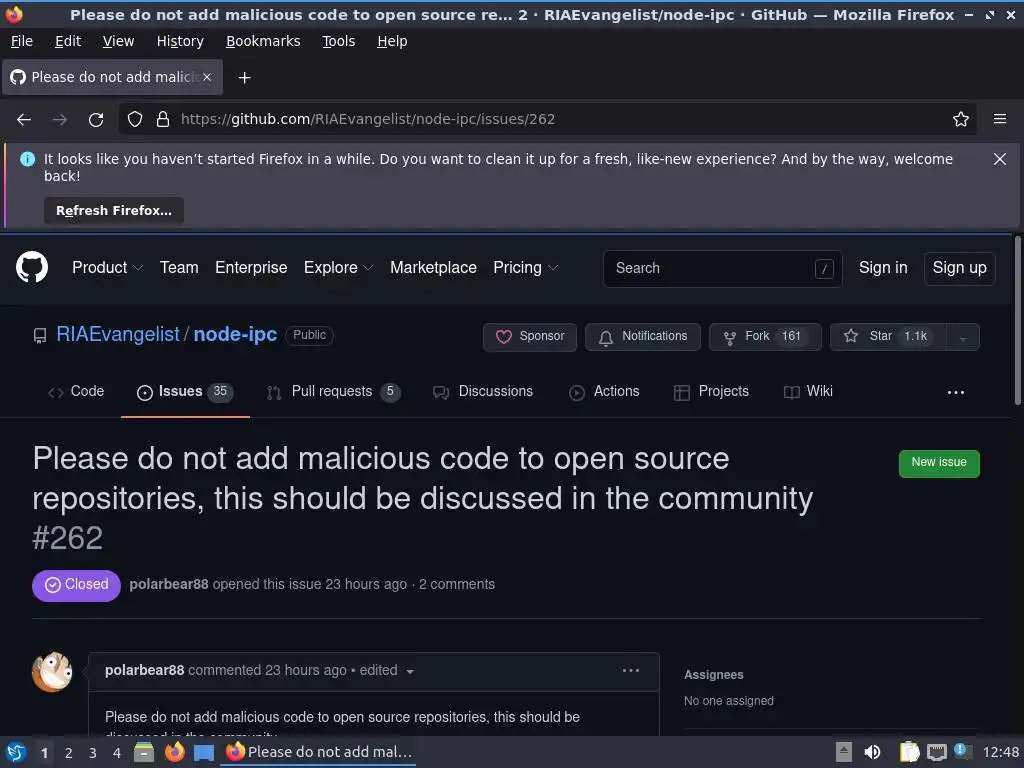Bookmark this page with the star icon
The width and height of the screenshot is (1024, 768).
(960, 120)
